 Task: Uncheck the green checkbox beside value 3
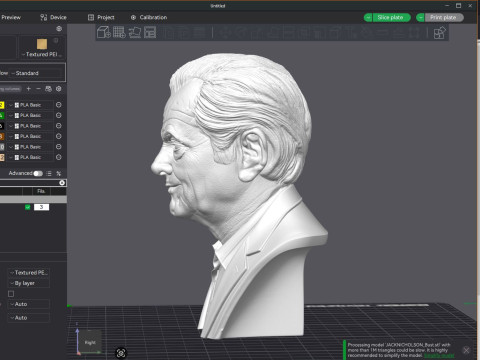point(28,207)
